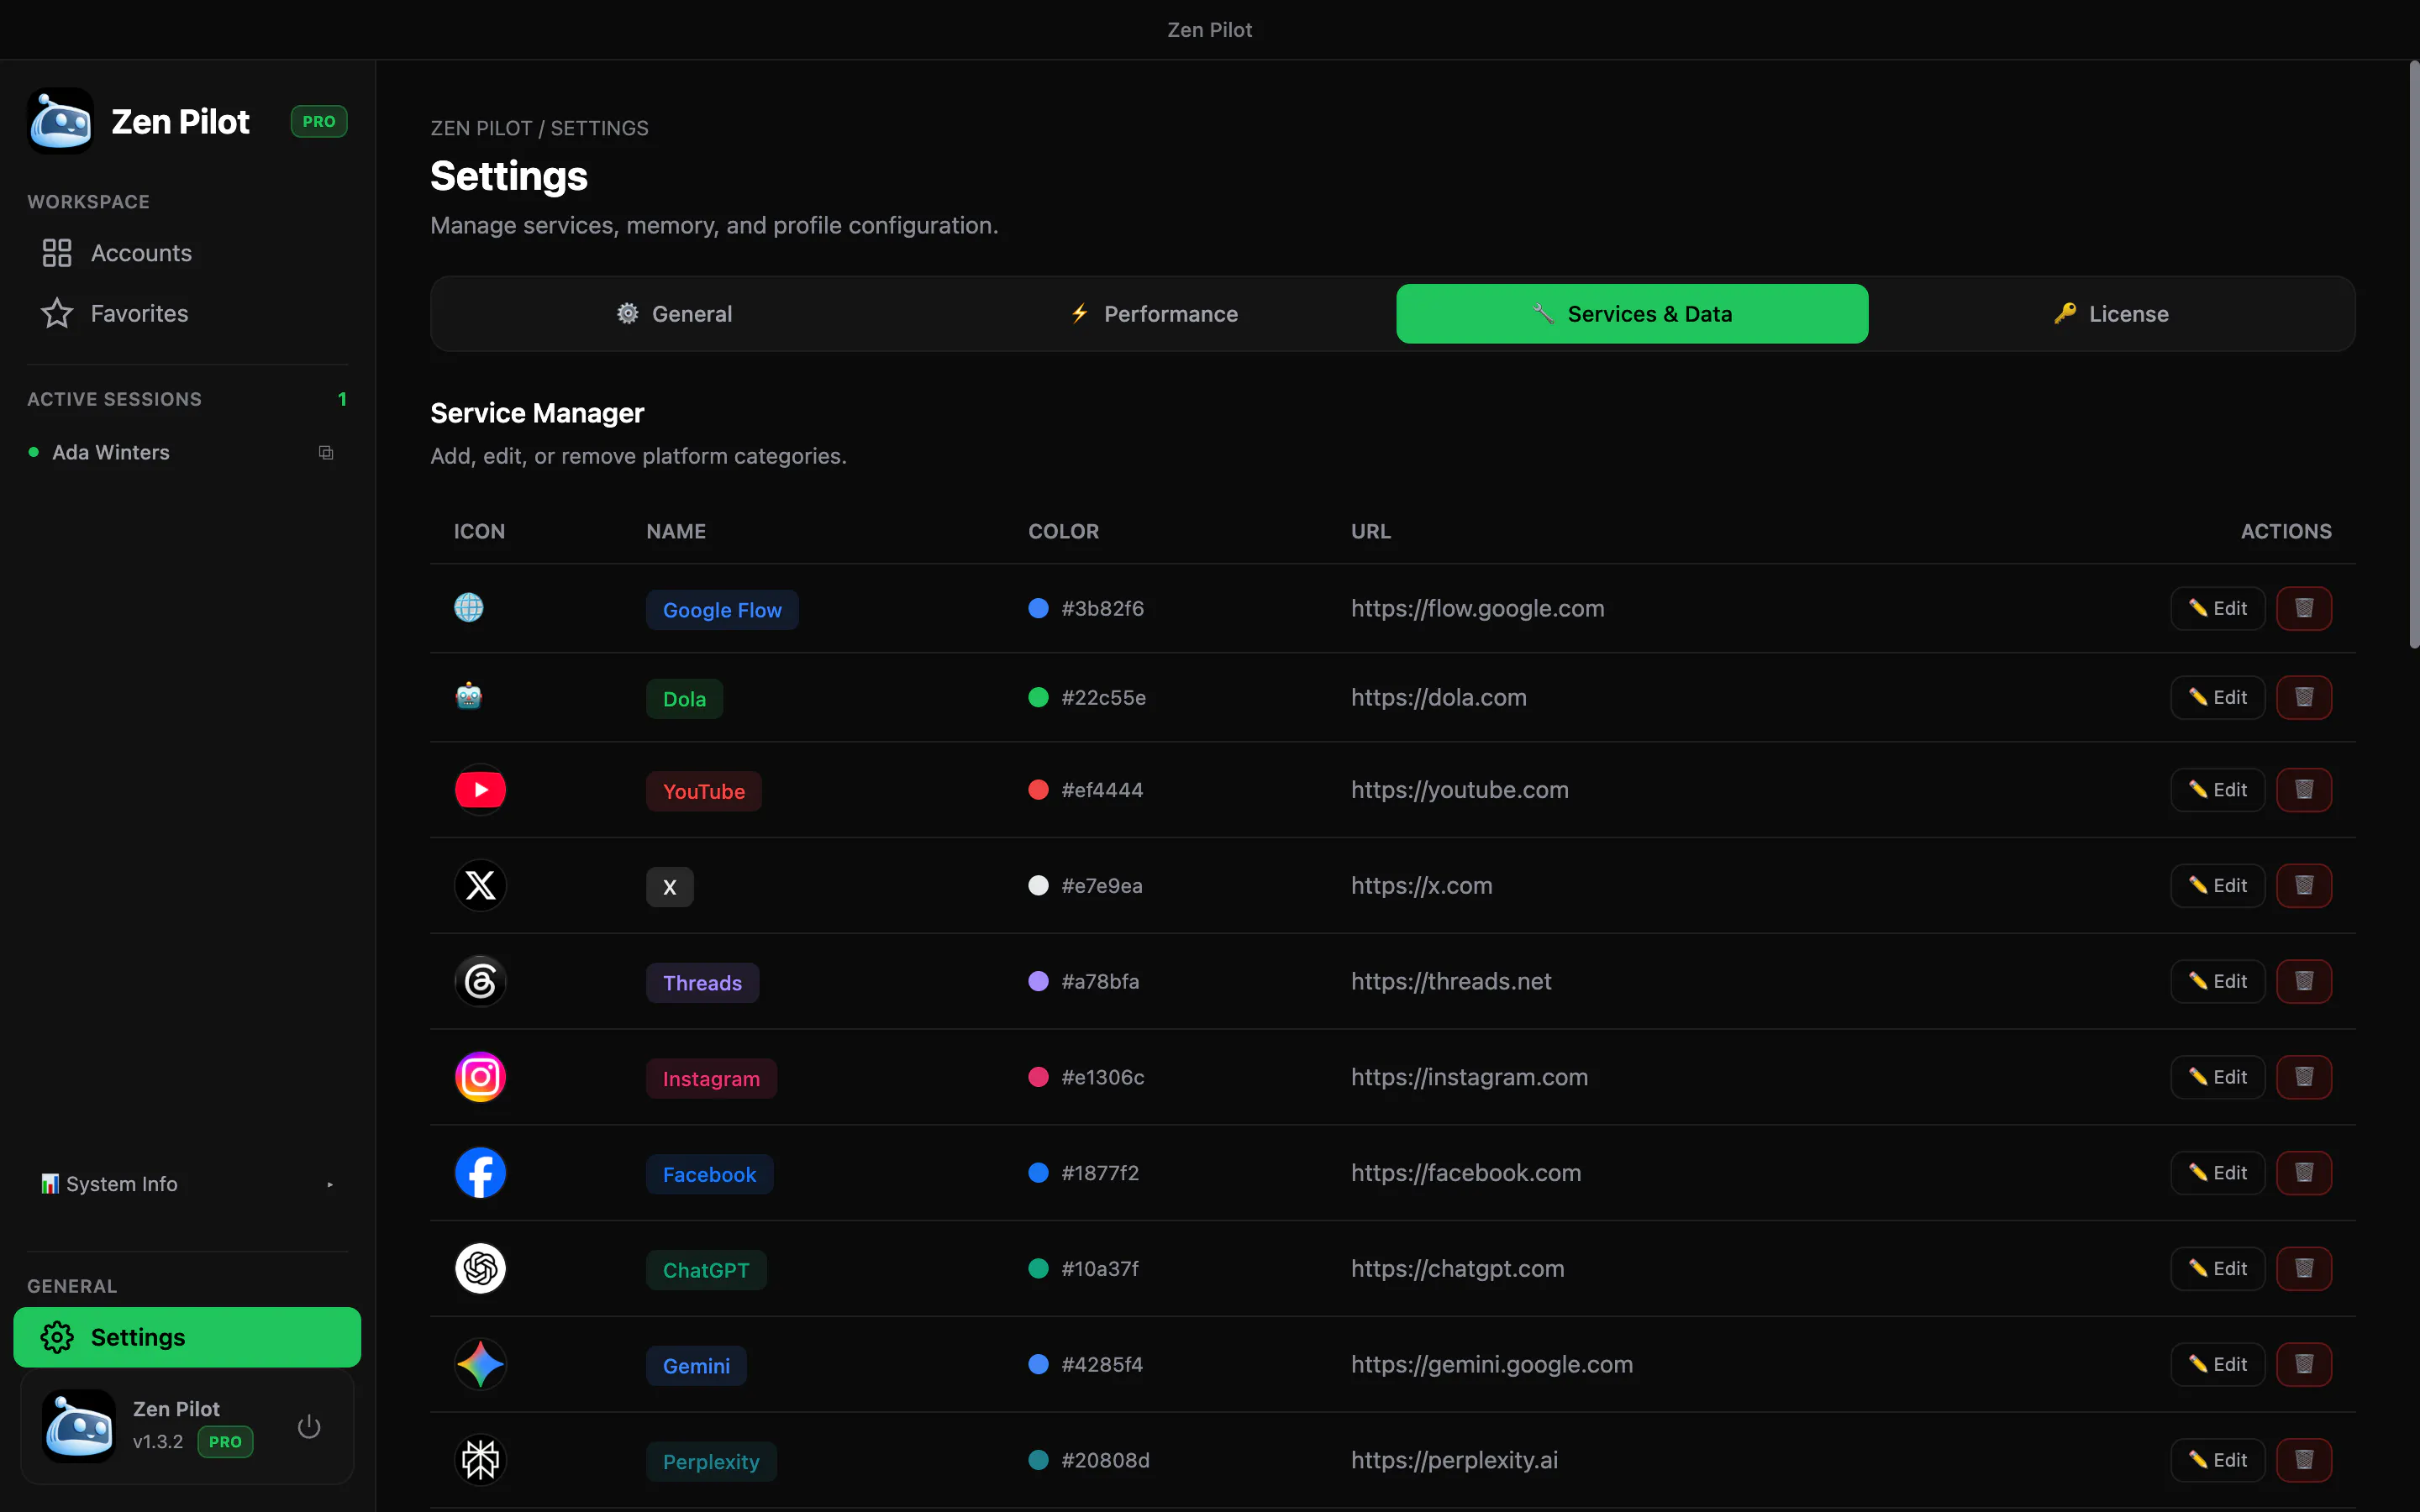The width and height of the screenshot is (2420, 1512).
Task: Switch to the Performance tab
Action: (x=1153, y=314)
